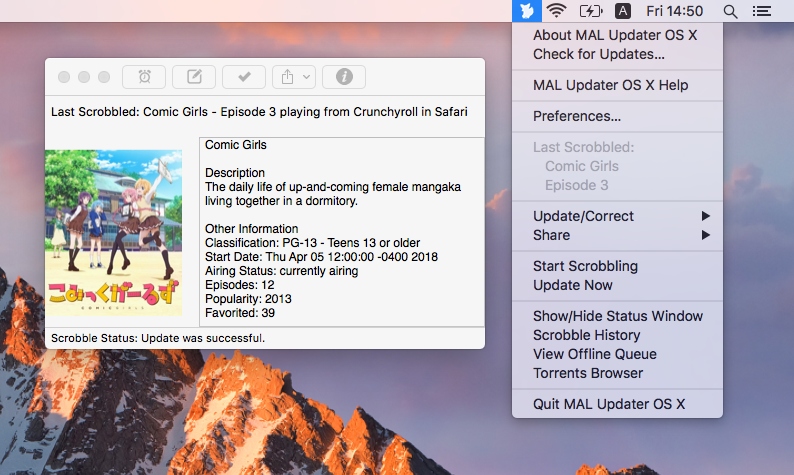Click the edit pencil toolbar icon
This screenshot has width=794, height=475.
(194, 77)
